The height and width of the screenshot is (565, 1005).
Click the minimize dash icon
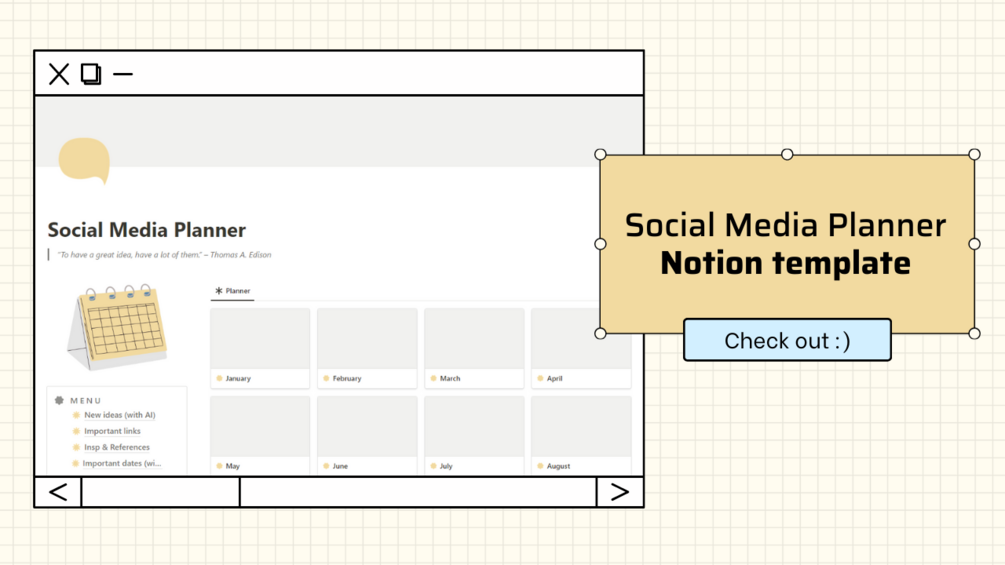tap(122, 74)
